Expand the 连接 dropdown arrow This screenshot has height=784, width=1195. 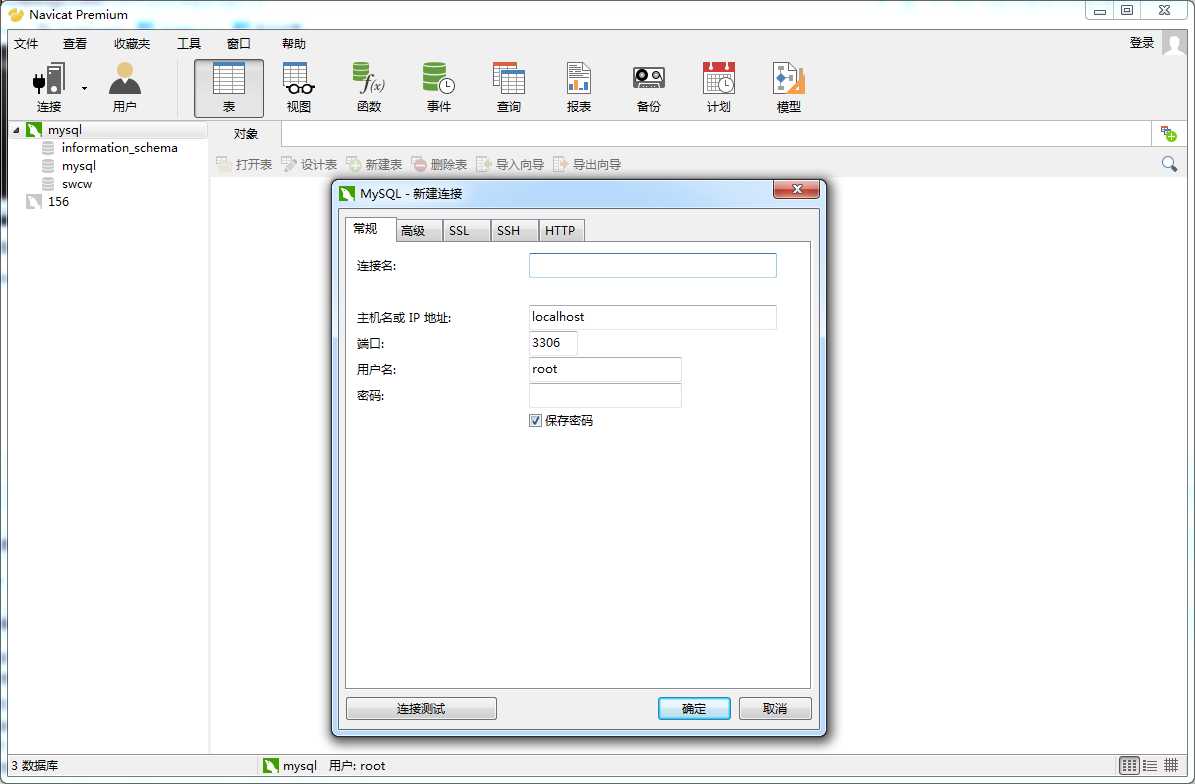(x=85, y=88)
